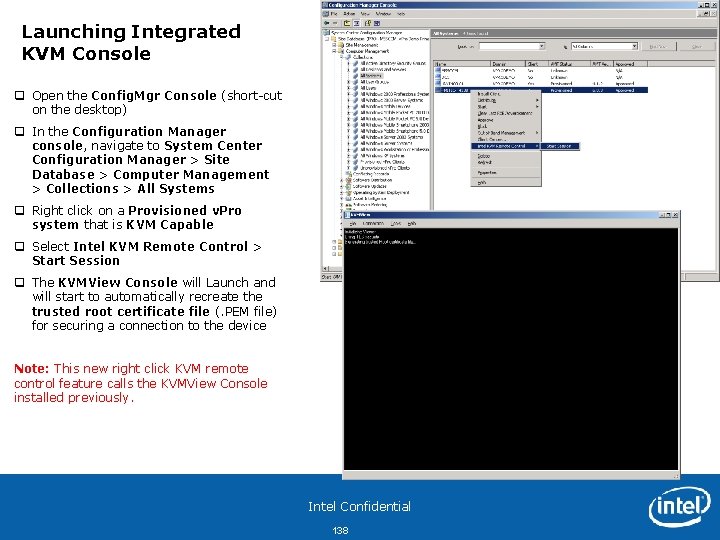Viewport: 720px width, 540px height.
Task: Click the properties/help toolbar icon with question mark
Action: [368, 23]
